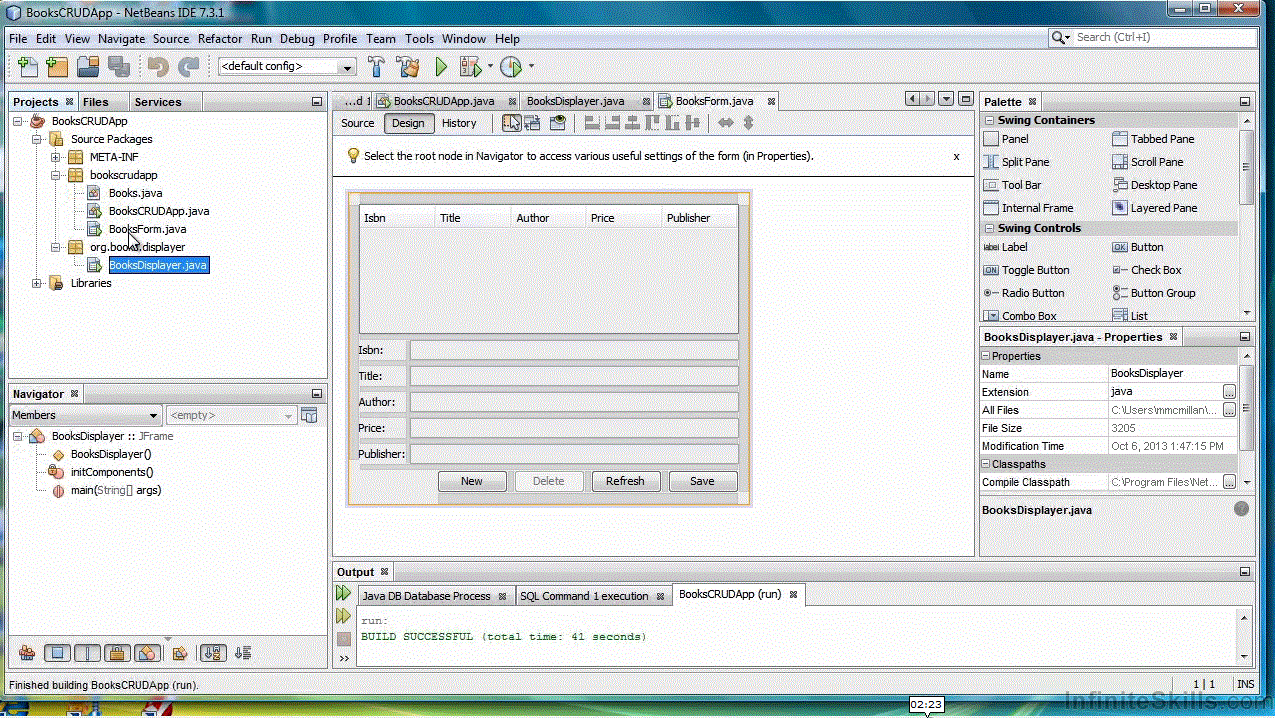1275x718 pixels.
Task: Open Debug Project dropdown arrow
Action: click(x=491, y=67)
